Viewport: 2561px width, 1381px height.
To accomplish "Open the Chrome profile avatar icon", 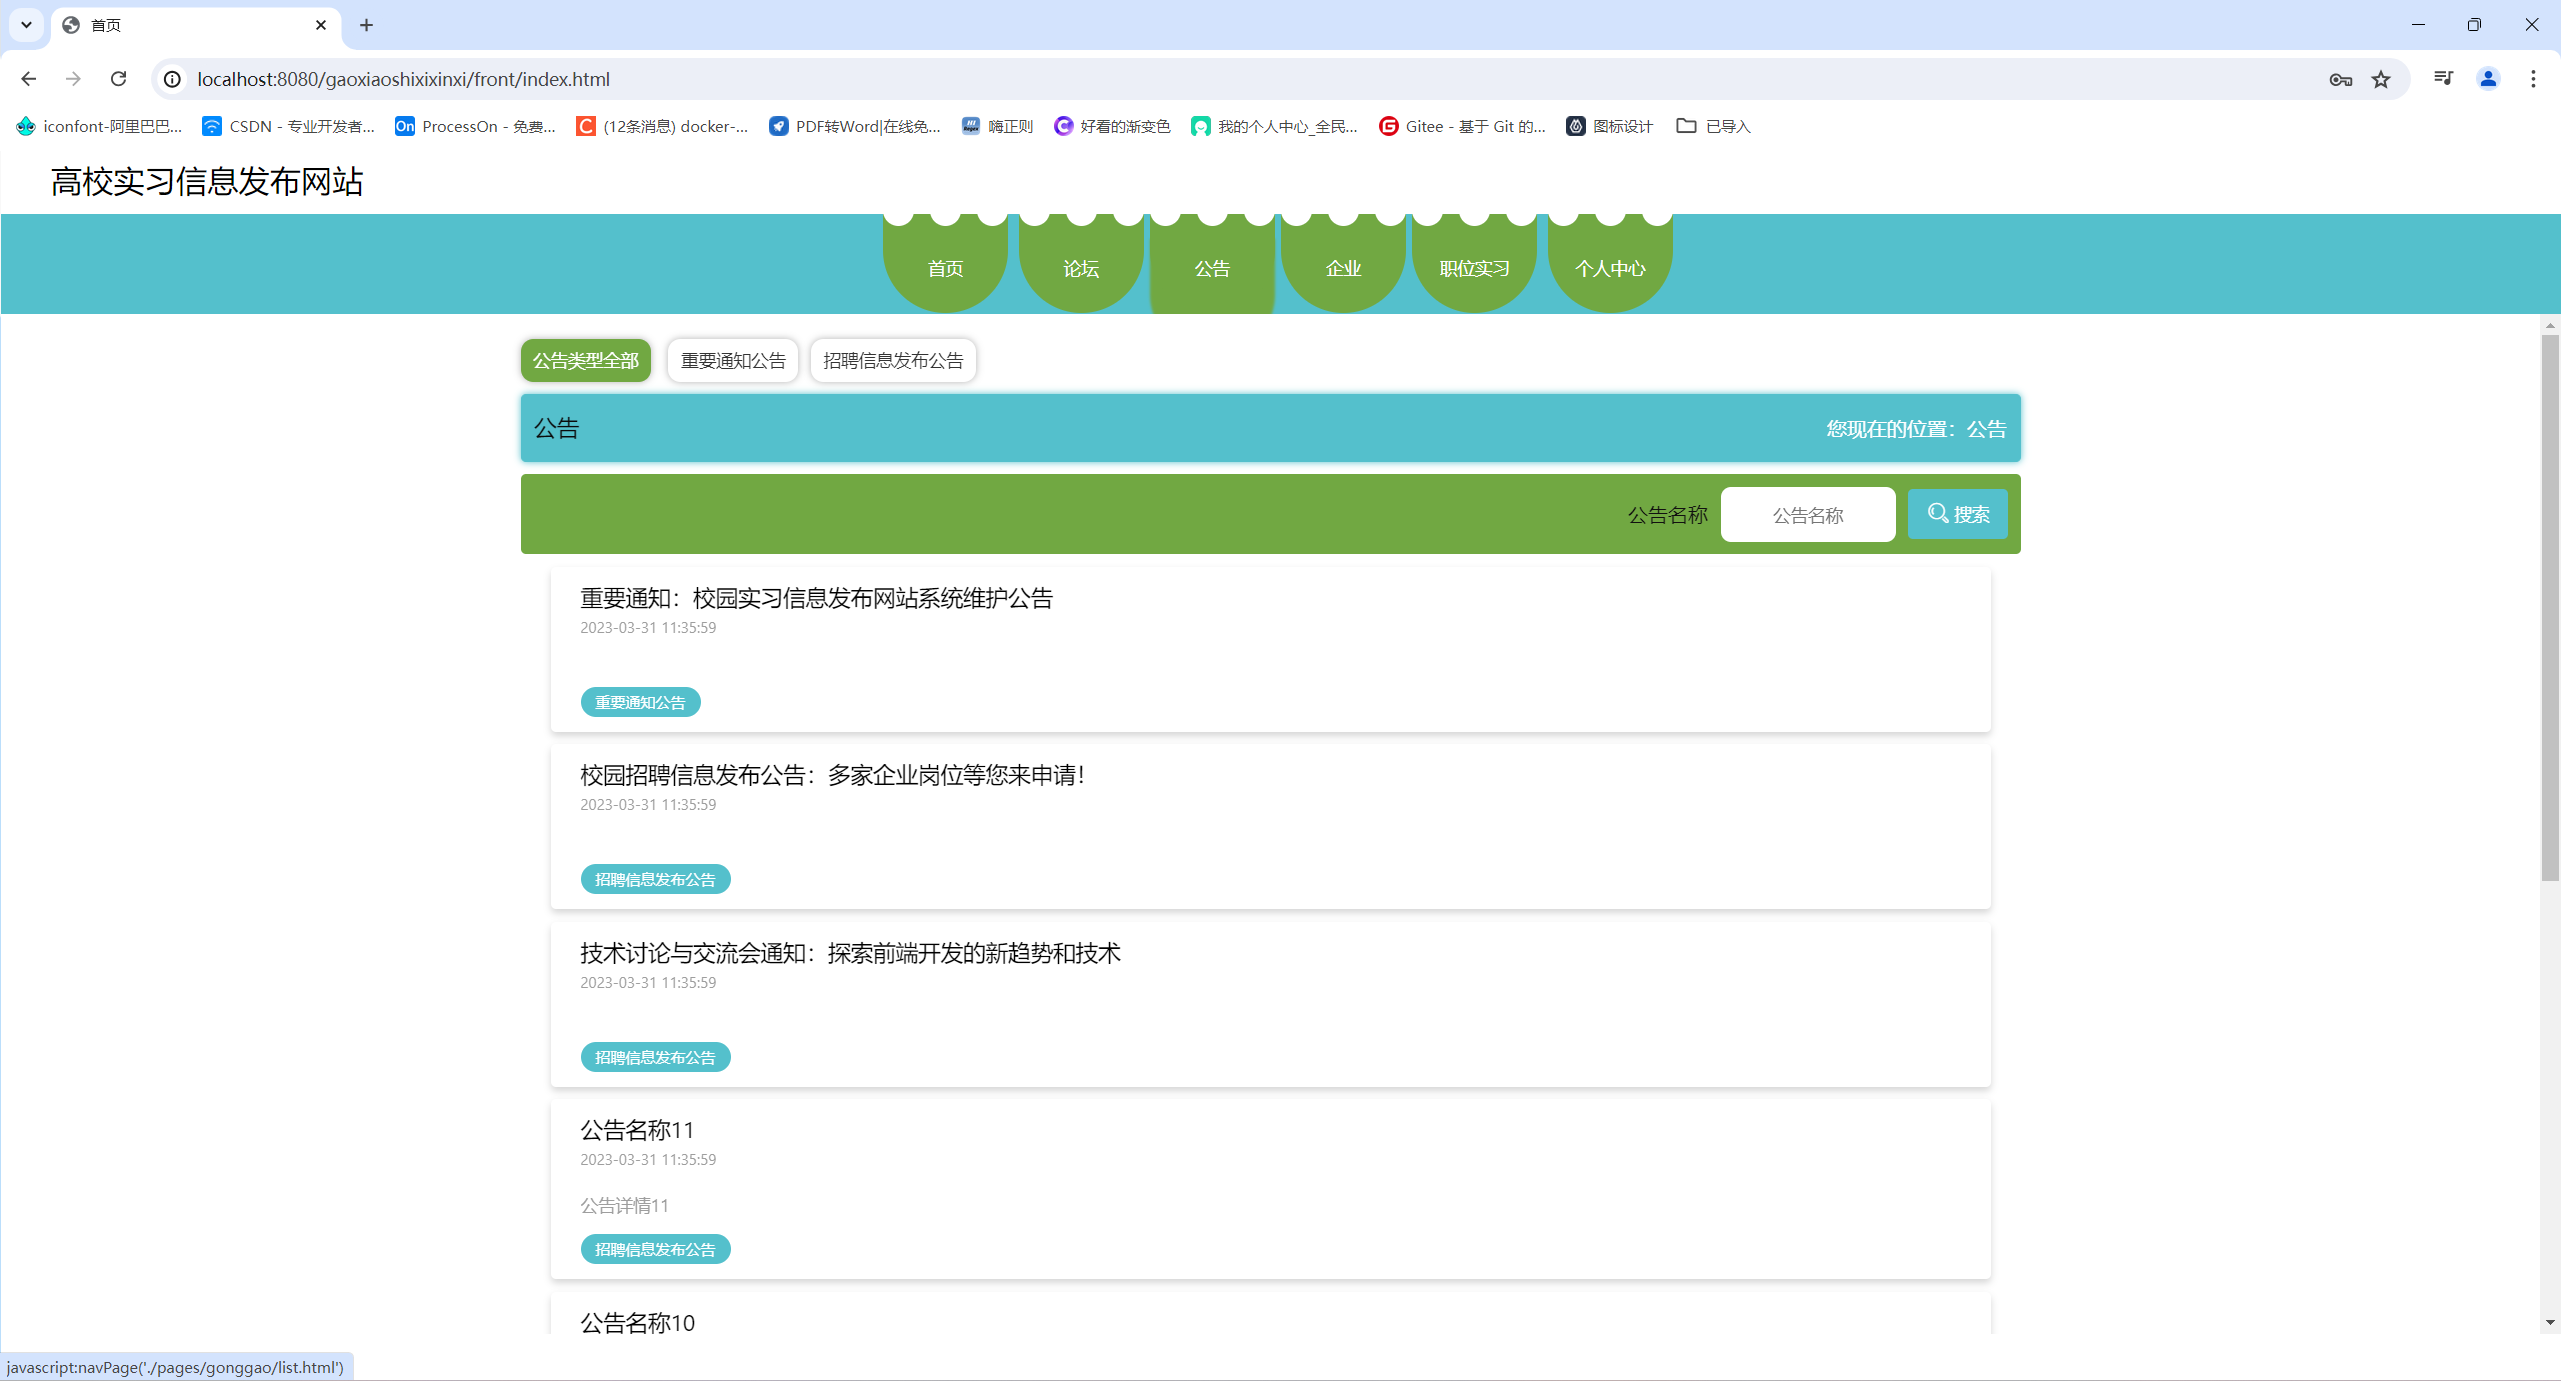I will point(2488,79).
